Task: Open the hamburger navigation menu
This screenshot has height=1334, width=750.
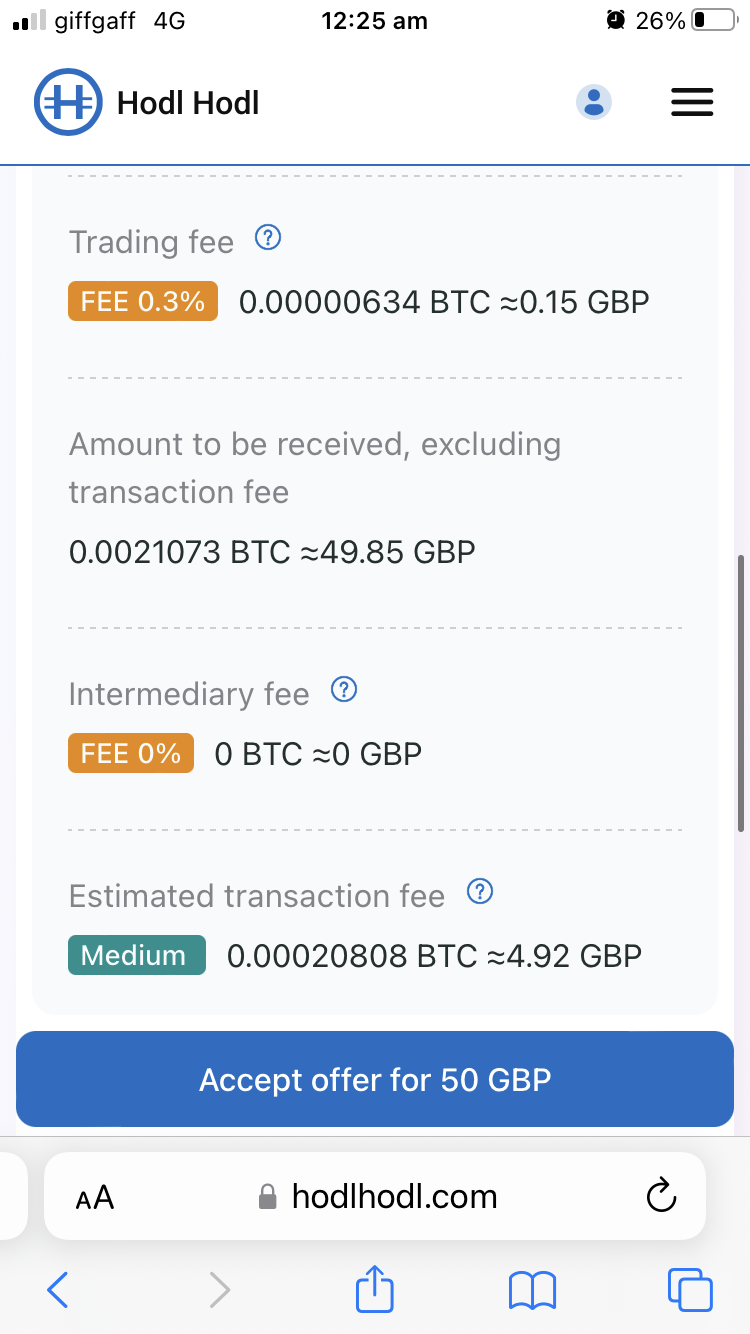Action: [x=691, y=102]
